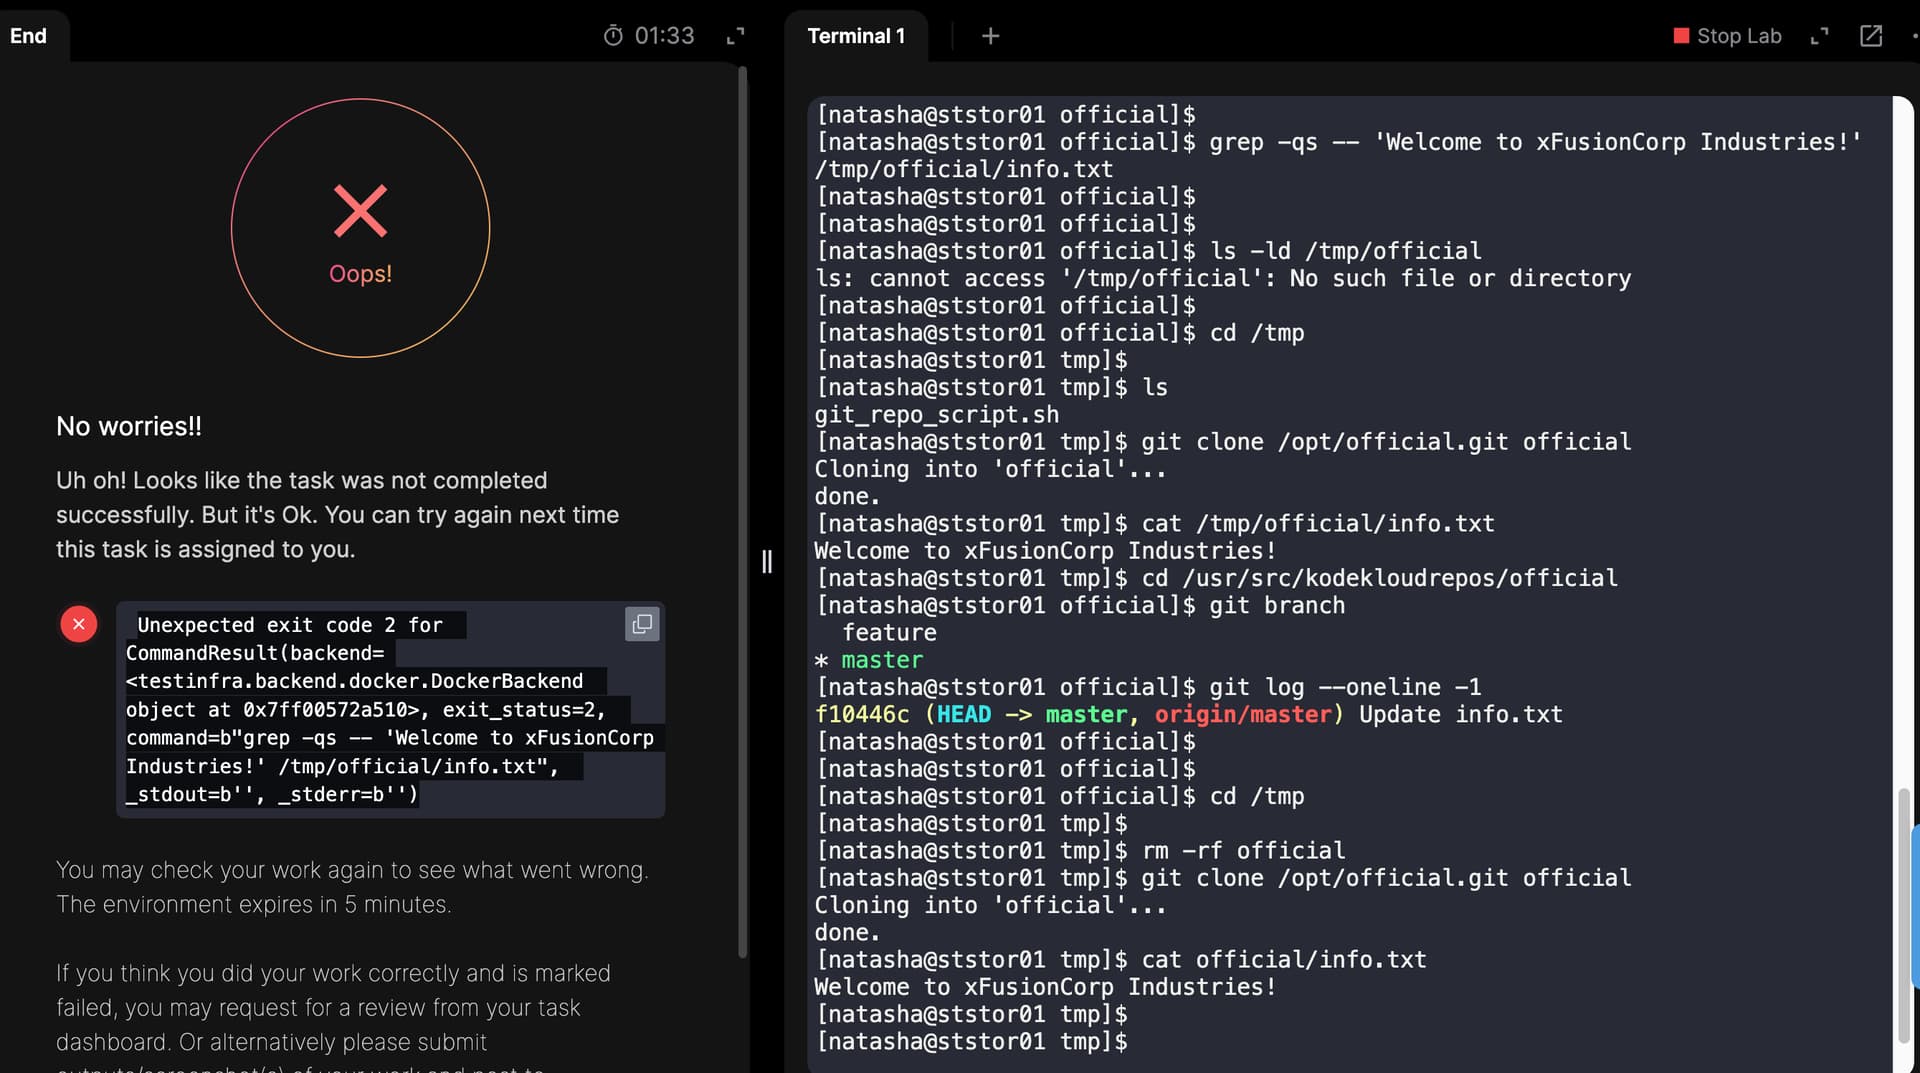Viewport: 1920px width, 1073px height.
Task: Click the green master branch name
Action: click(882, 660)
